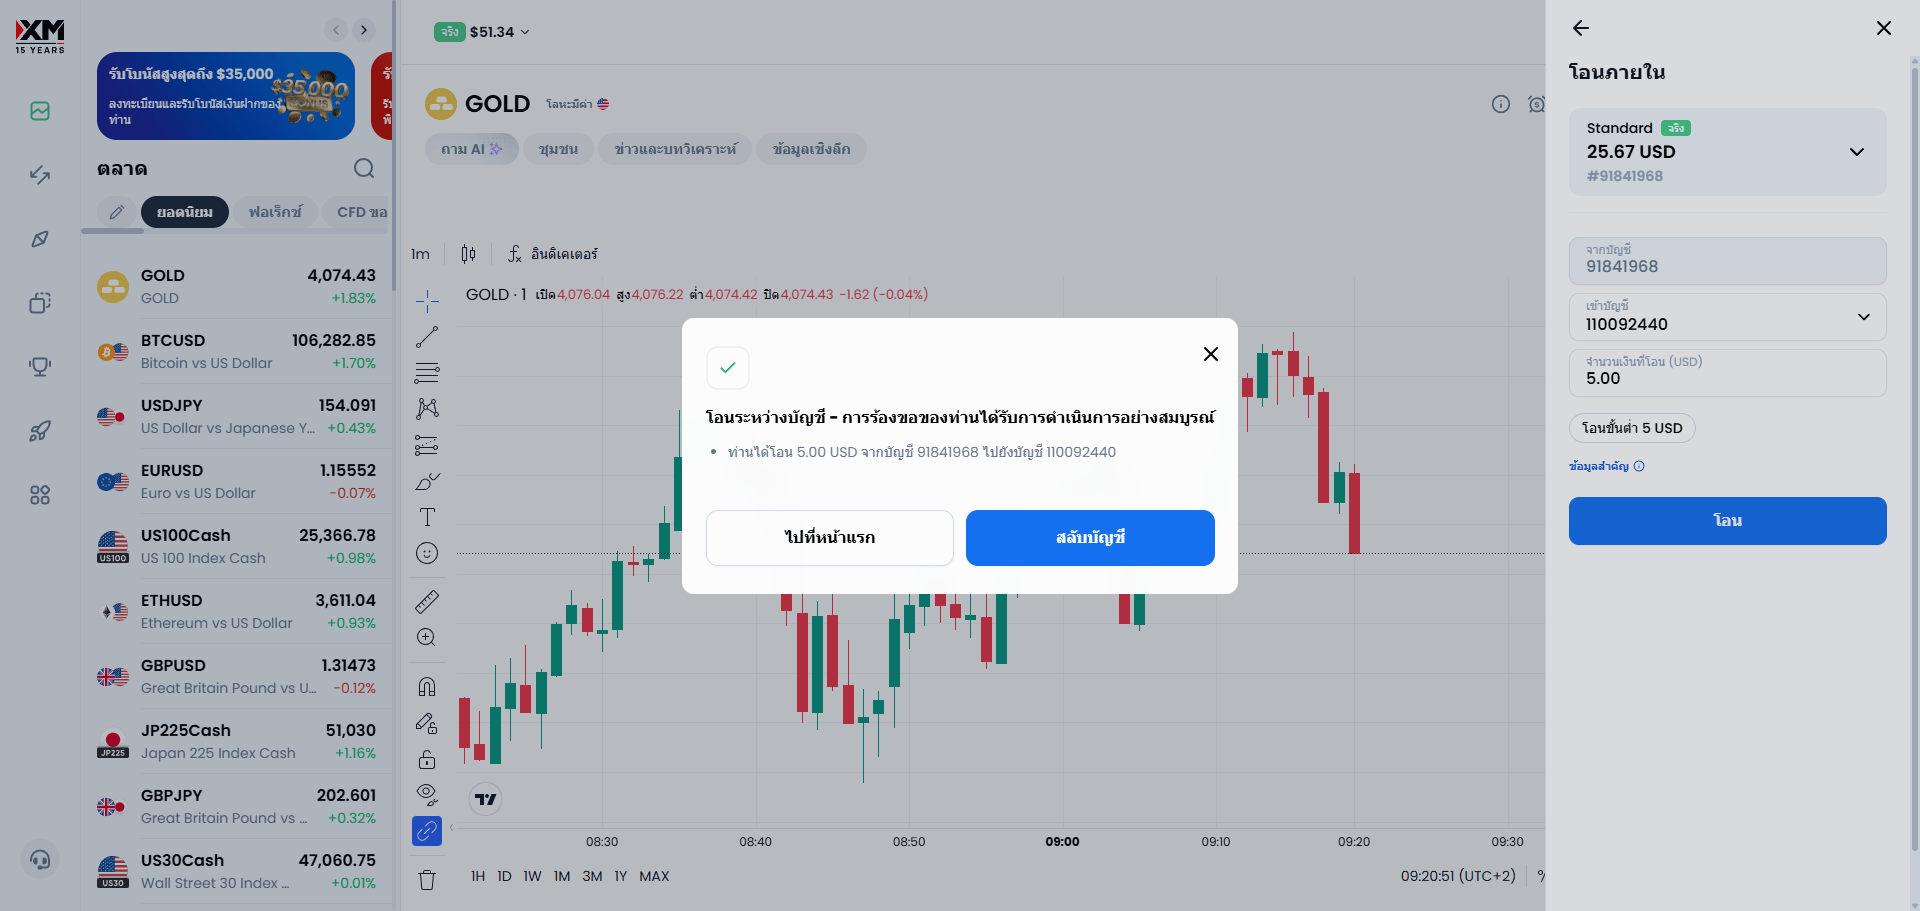Image resolution: width=1920 pixels, height=911 pixels.
Task: Select the text tool in chart toolbar
Action: (427, 517)
